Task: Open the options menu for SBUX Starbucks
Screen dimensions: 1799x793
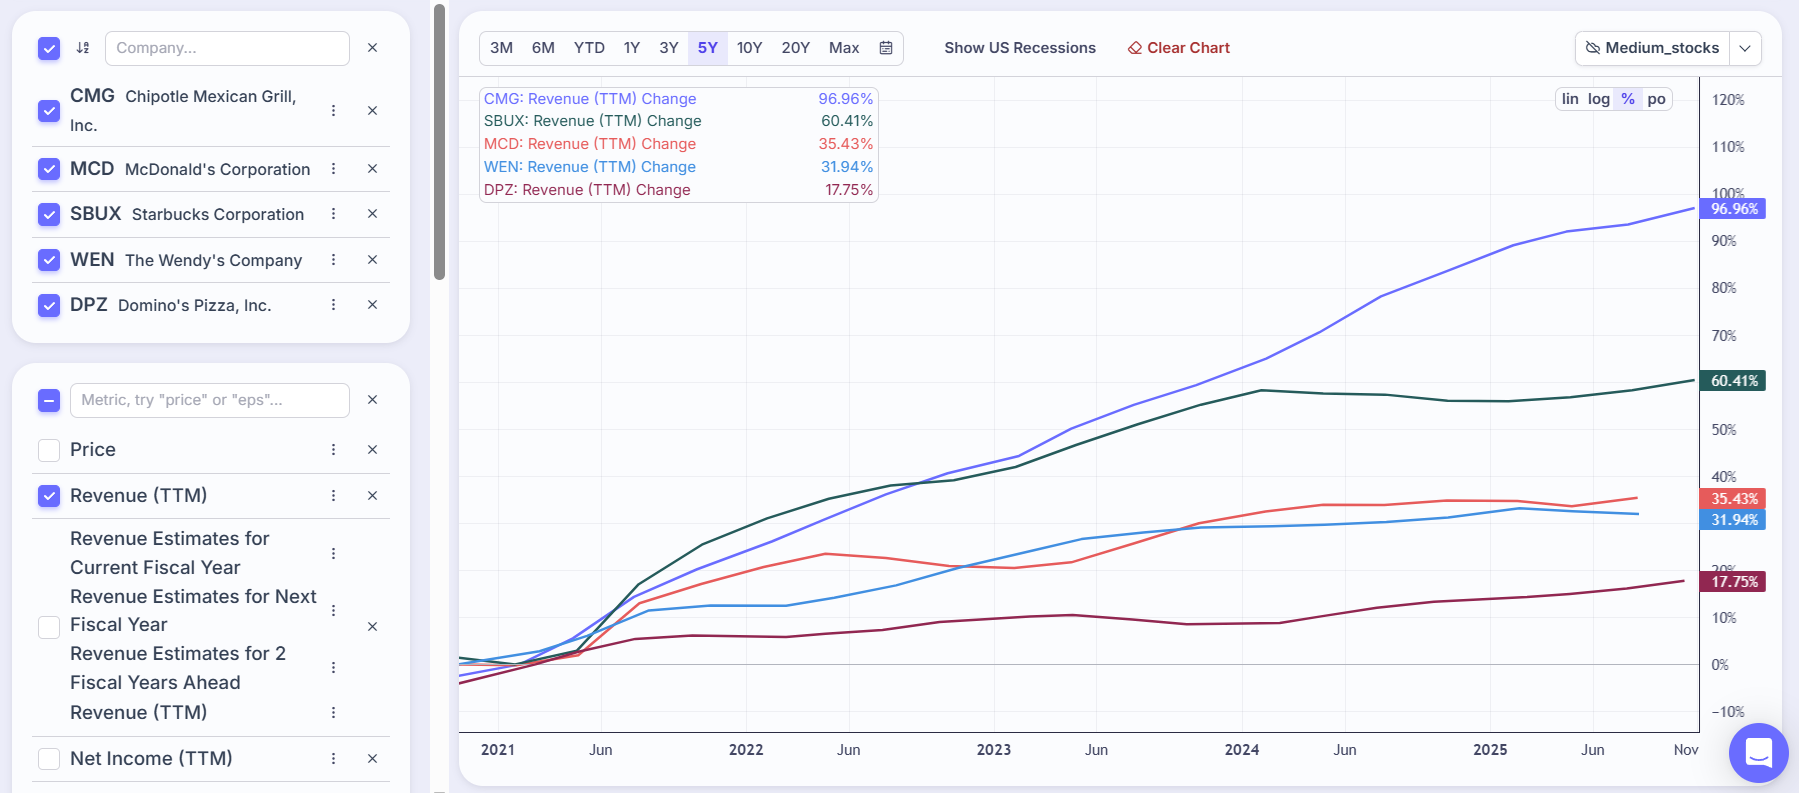Action: (333, 214)
